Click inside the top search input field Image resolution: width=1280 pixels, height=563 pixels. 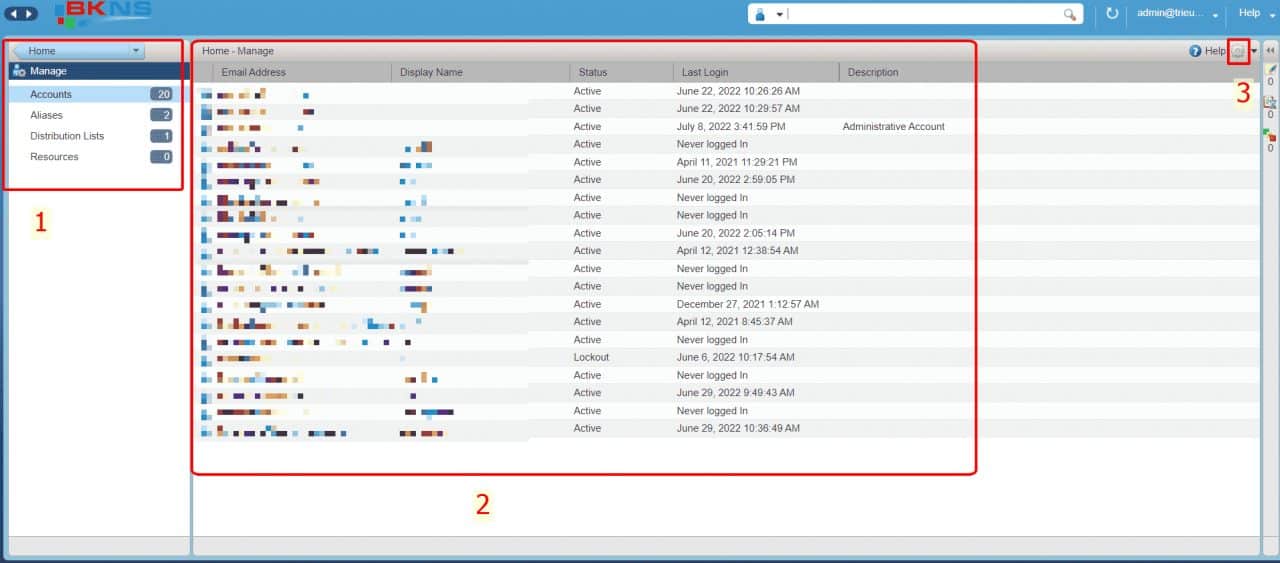point(920,15)
